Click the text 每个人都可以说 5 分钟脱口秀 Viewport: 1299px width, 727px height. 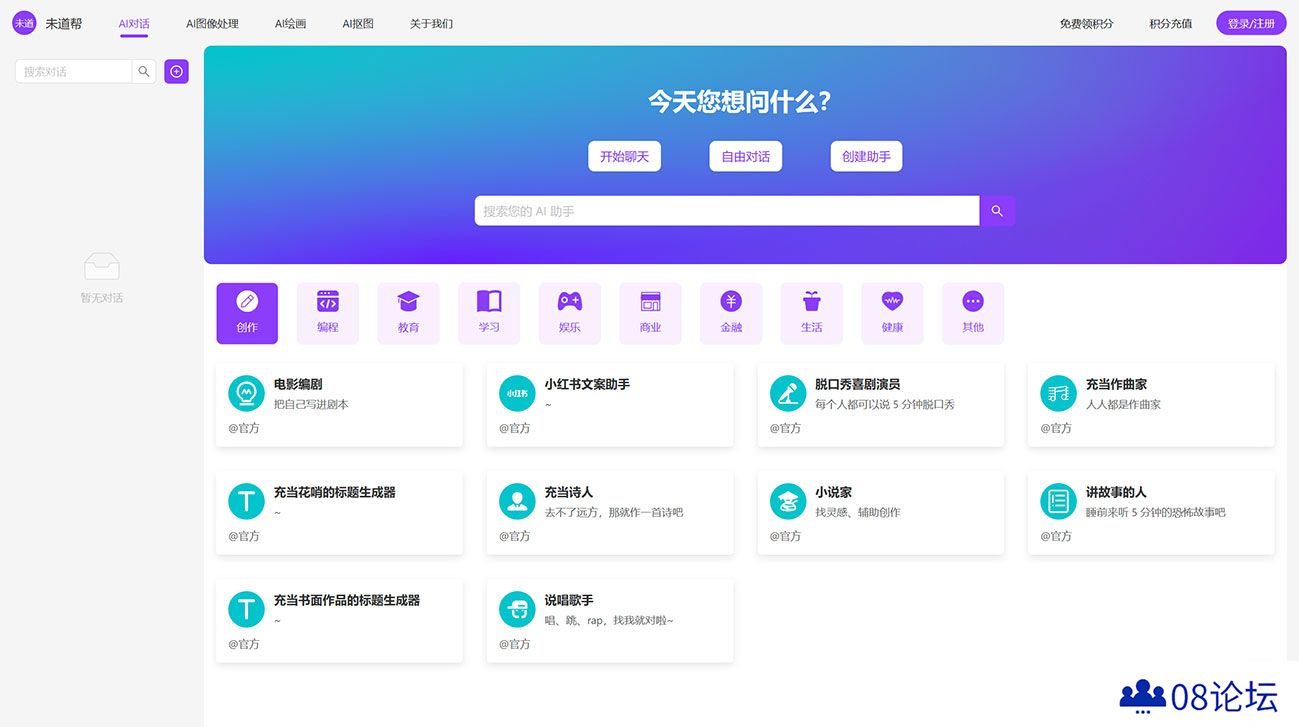pyautogui.click(x=885, y=405)
